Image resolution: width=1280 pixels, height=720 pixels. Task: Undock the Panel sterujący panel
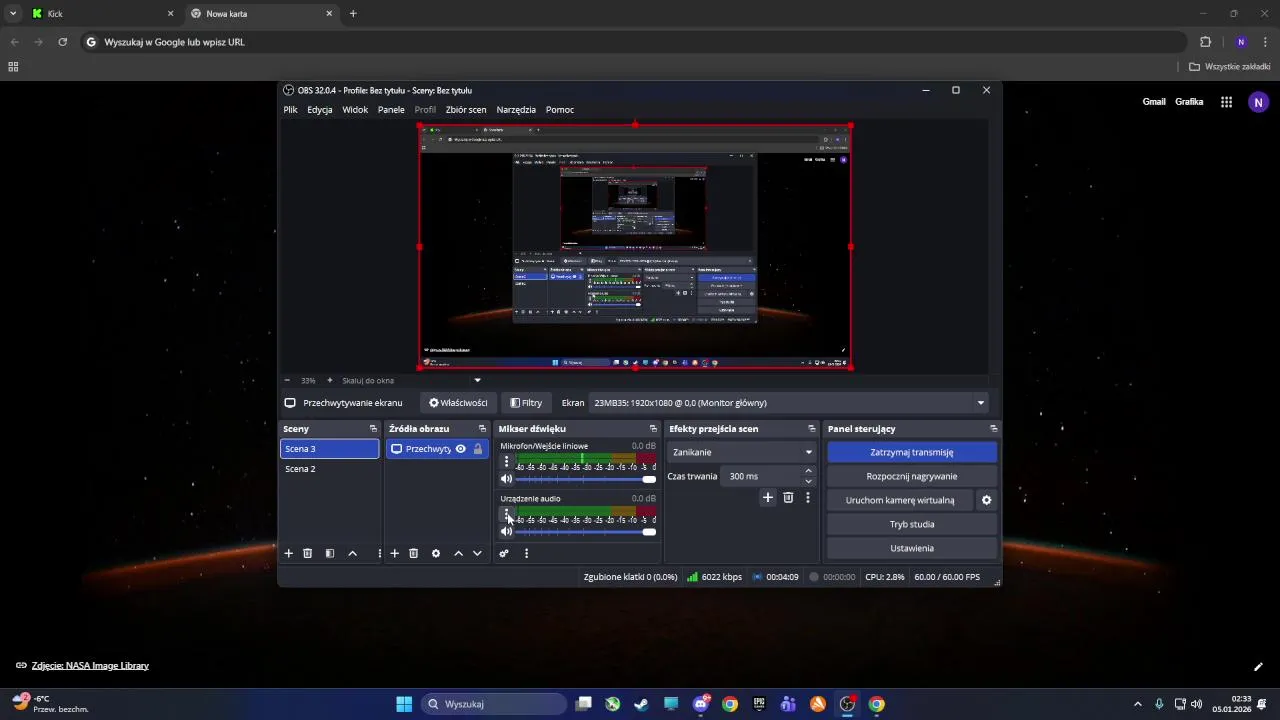coord(993,429)
